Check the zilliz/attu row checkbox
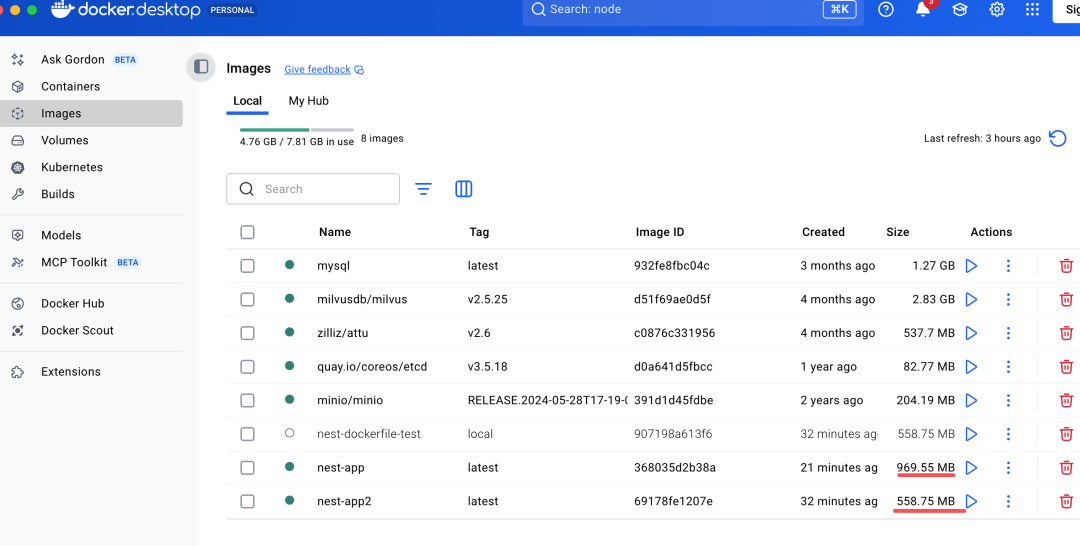1080x546 pixels. (247, 333)
